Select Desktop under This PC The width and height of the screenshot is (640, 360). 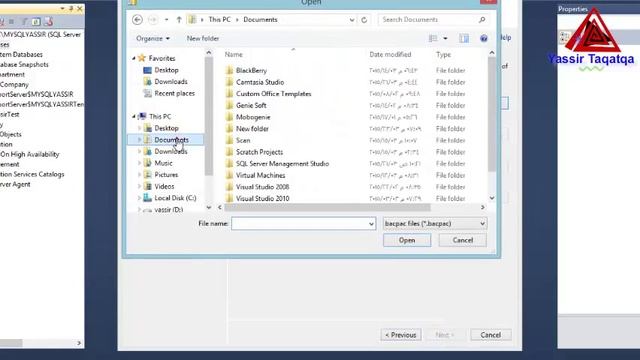pyautogui.click(x=166, y=128)
